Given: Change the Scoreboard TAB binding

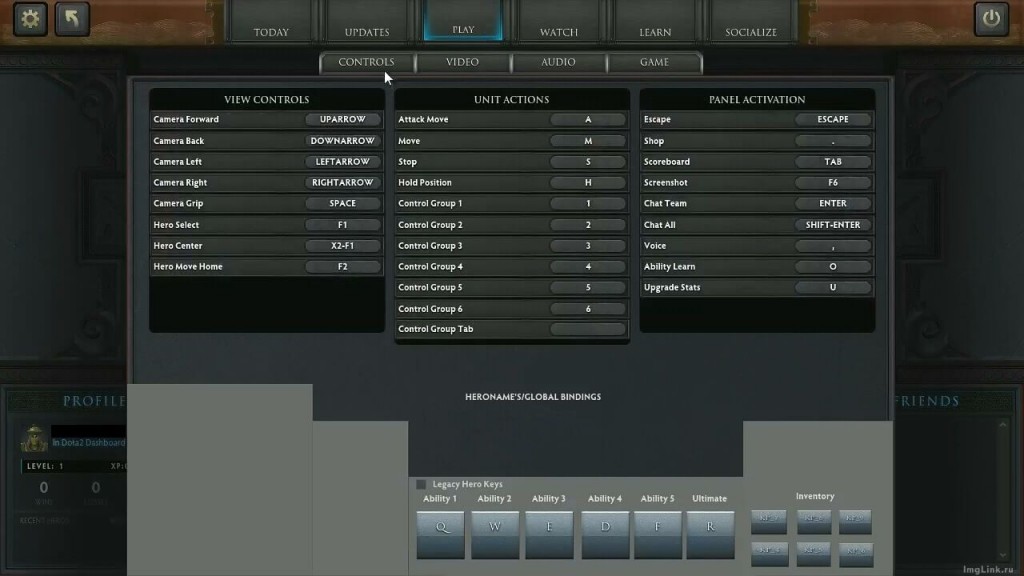Looking at the screenshot, I should (833, 162).
